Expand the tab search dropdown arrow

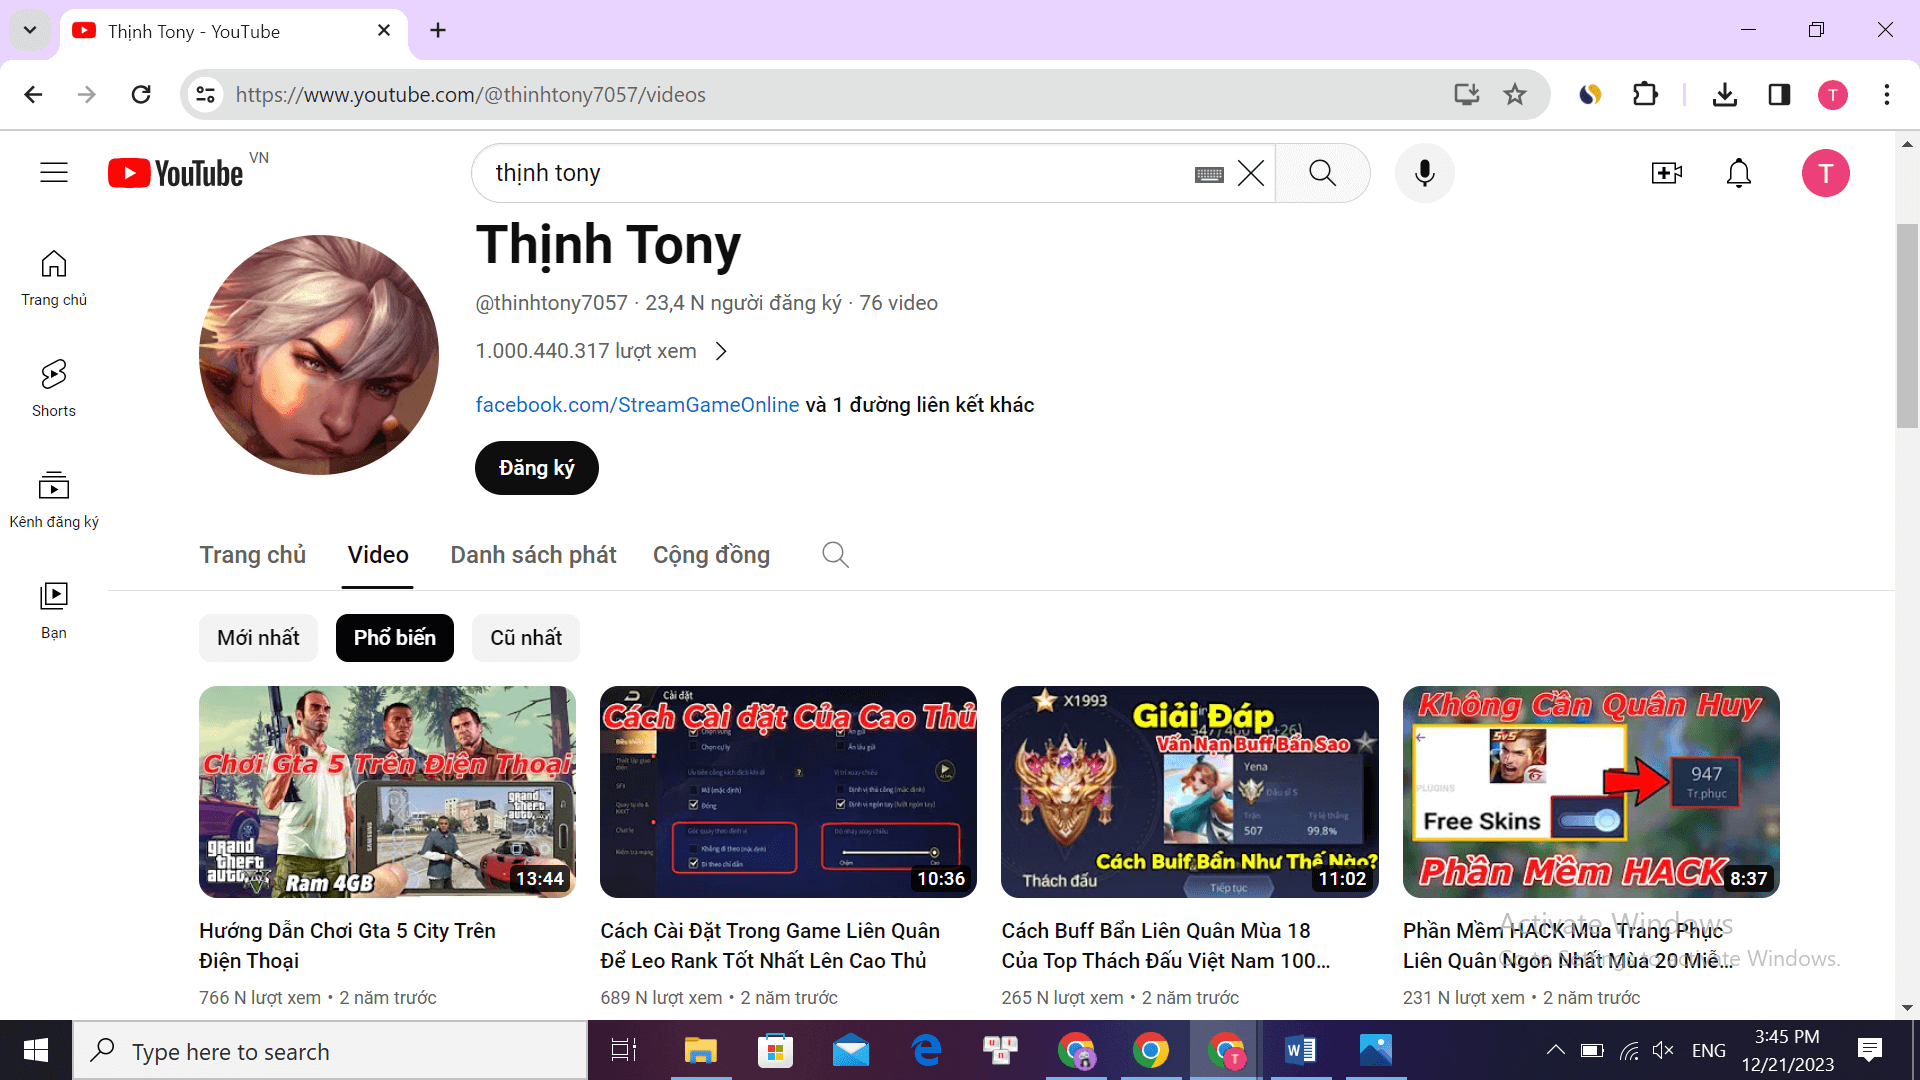(x=30, y=30)
